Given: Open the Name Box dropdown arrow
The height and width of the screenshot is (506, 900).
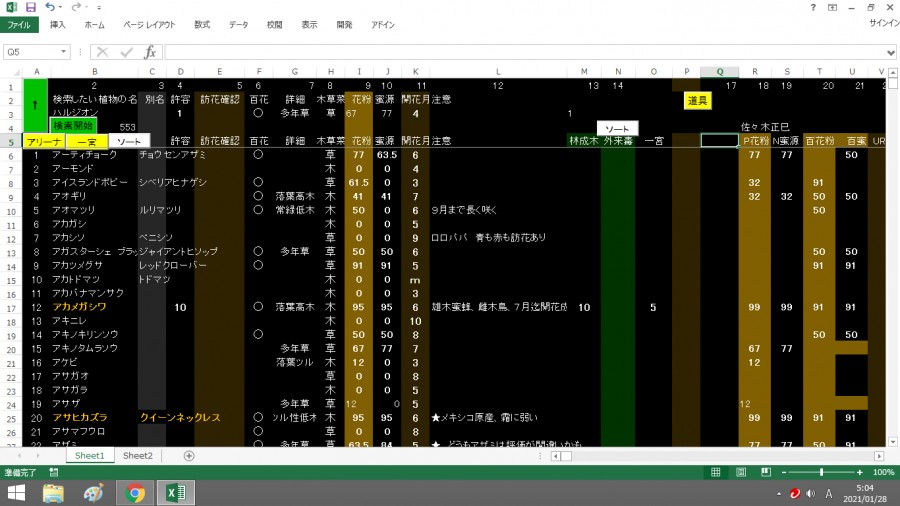Looking at the screenshot, I should [x=65, y=52].
